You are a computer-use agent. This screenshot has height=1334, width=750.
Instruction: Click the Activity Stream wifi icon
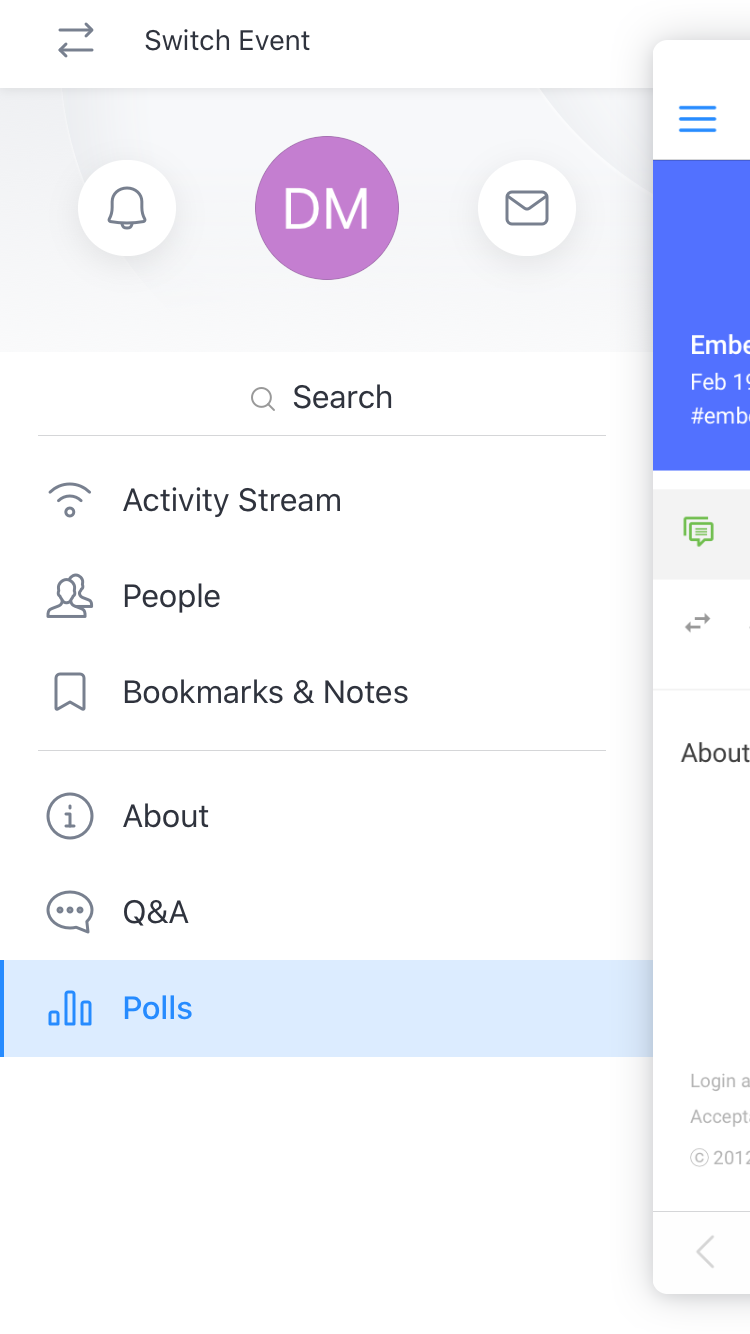pos(69,500)
